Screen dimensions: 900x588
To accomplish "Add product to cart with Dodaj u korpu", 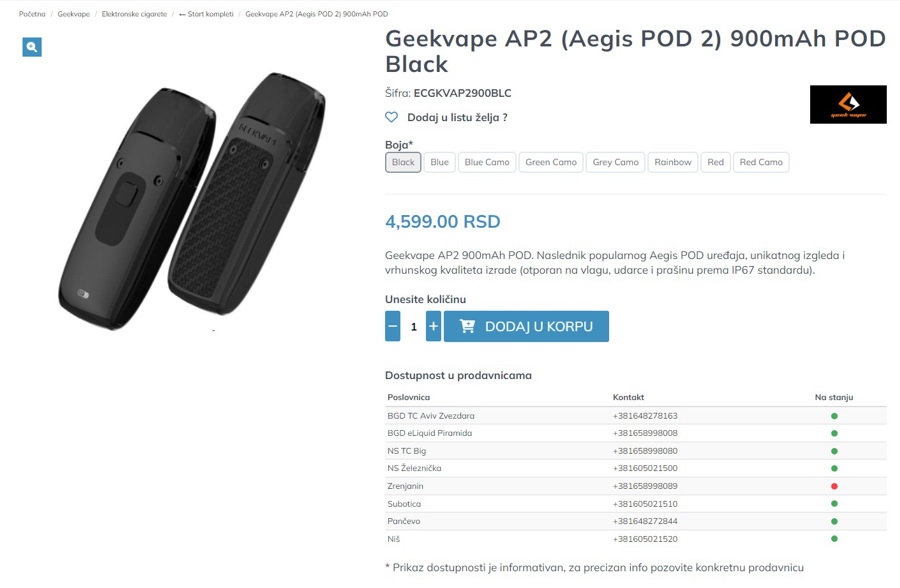I will [526, 326].
